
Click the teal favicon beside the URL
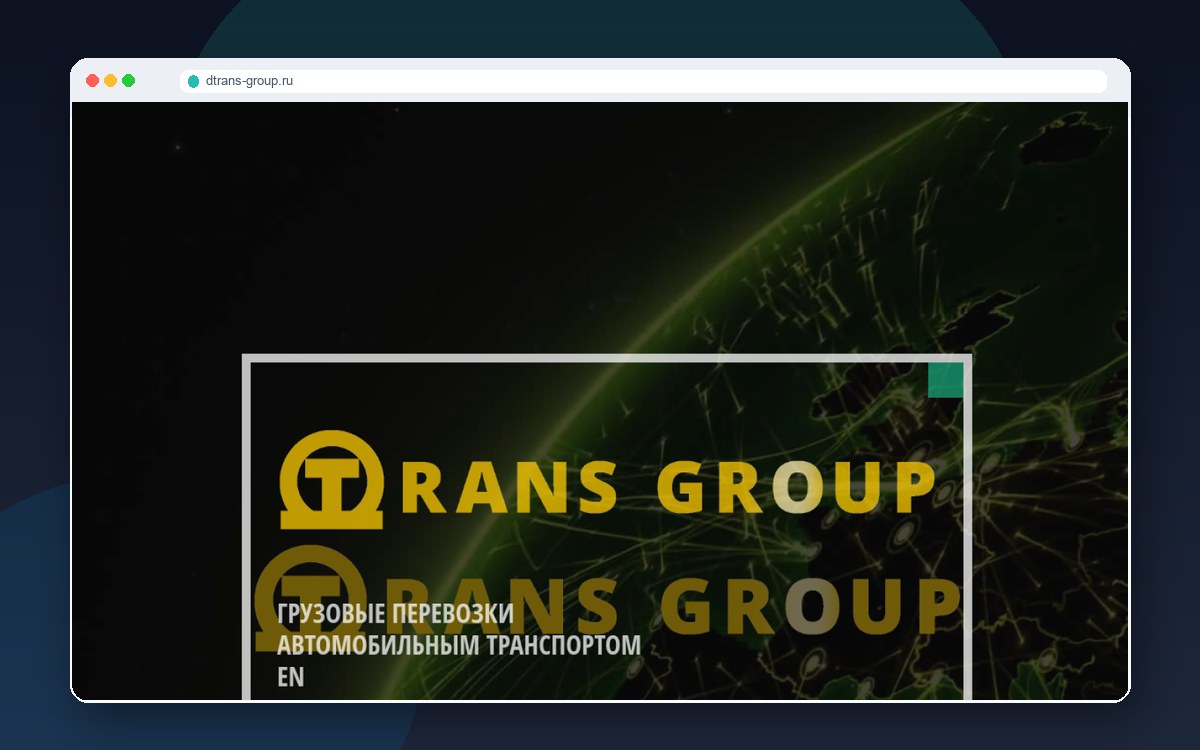click(x=194, y=81)
